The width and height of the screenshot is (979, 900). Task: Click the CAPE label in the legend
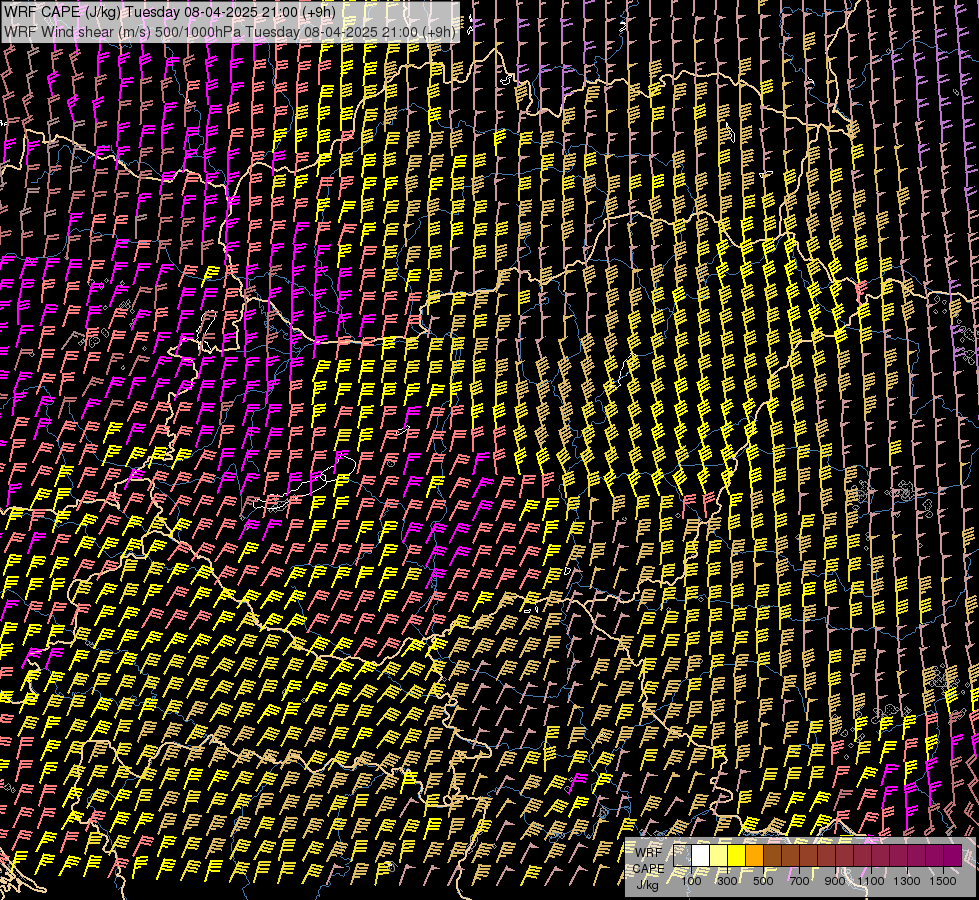pos(649,869)
